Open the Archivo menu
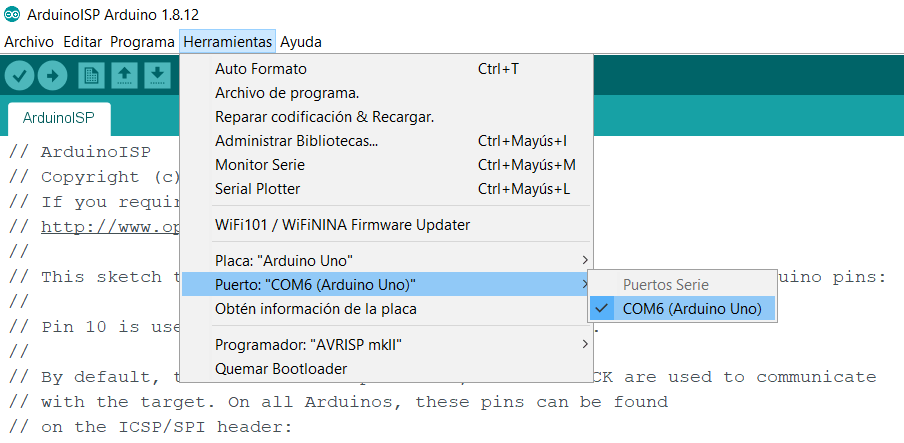The width and height of the screenshot is (904, 443). point(29,42)
